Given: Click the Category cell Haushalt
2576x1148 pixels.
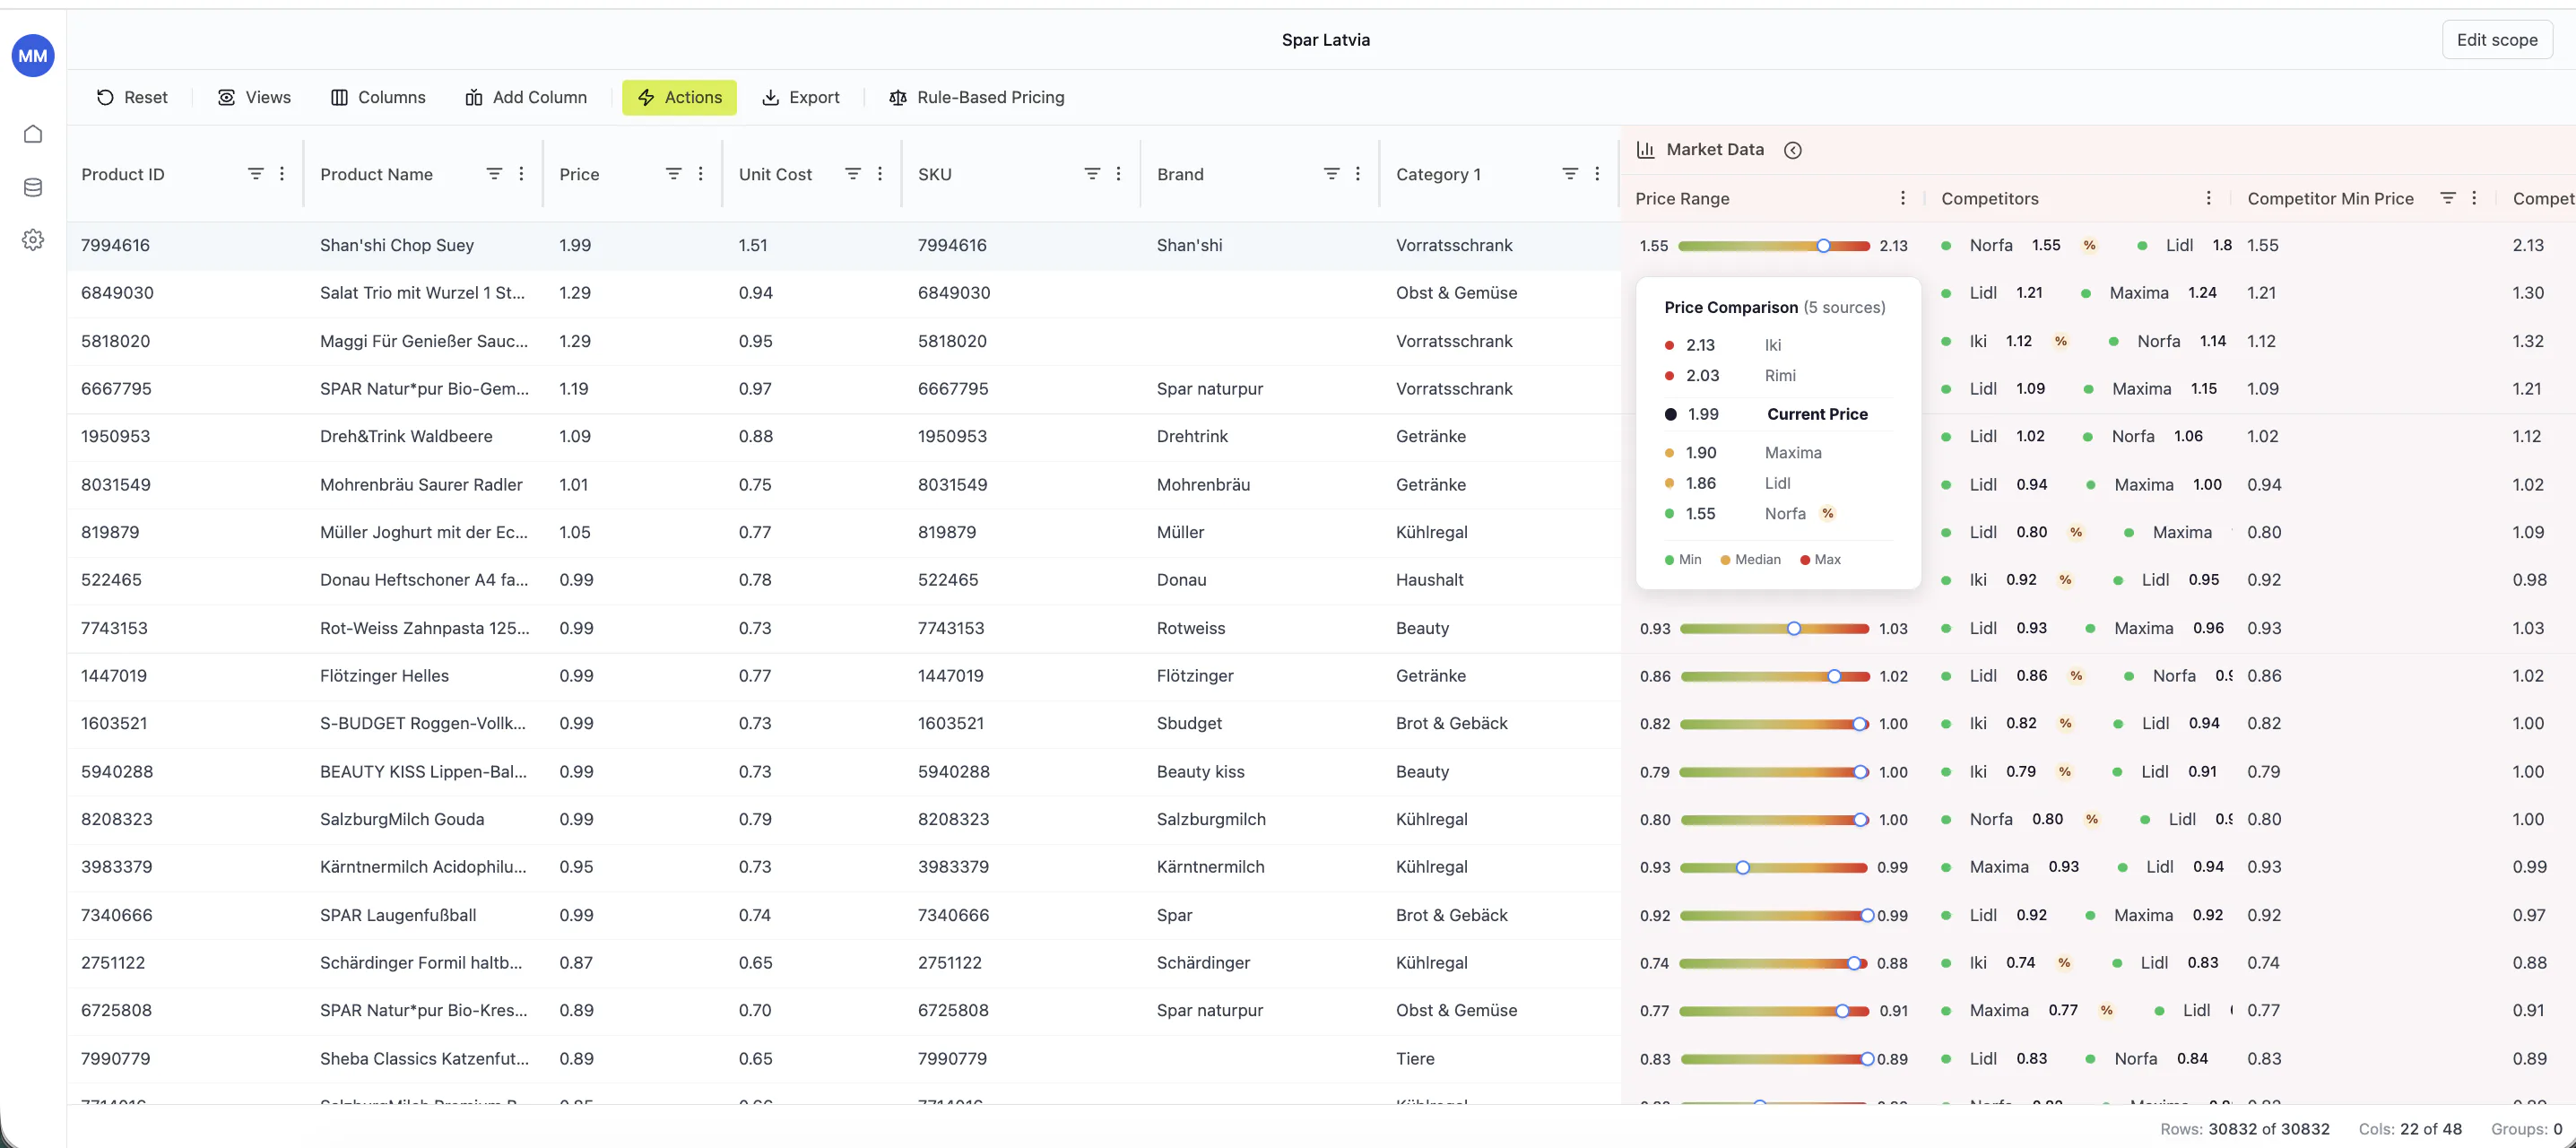Looking at the screenshot, I should [1429, 580].
